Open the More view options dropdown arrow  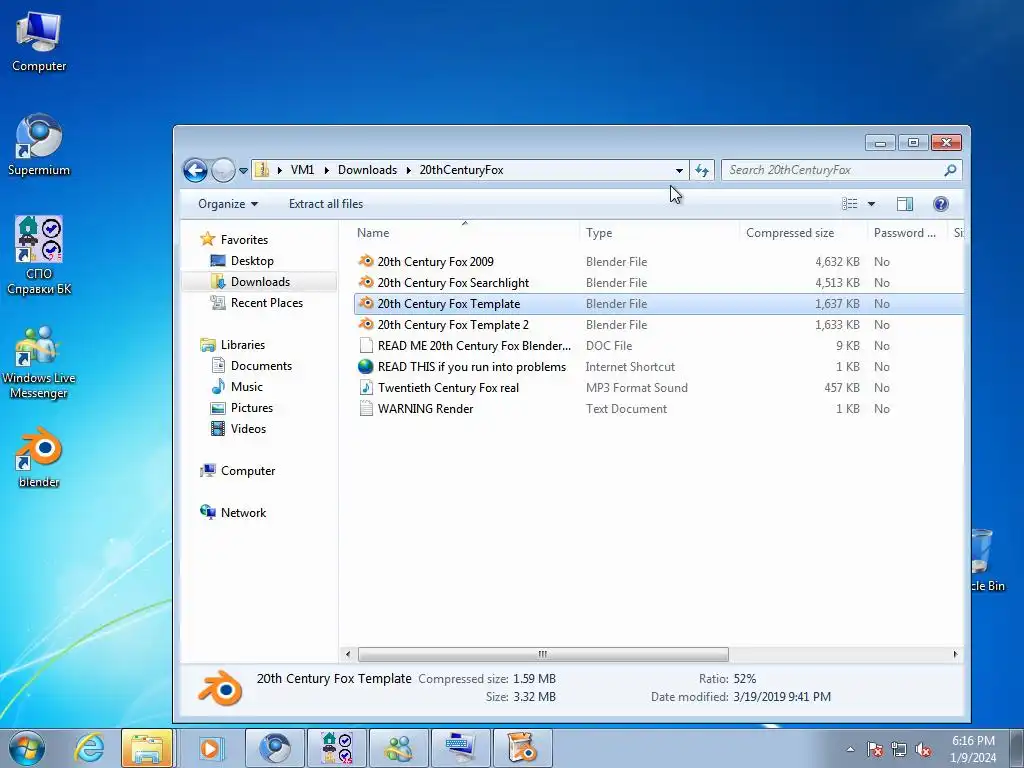(871, 204)
